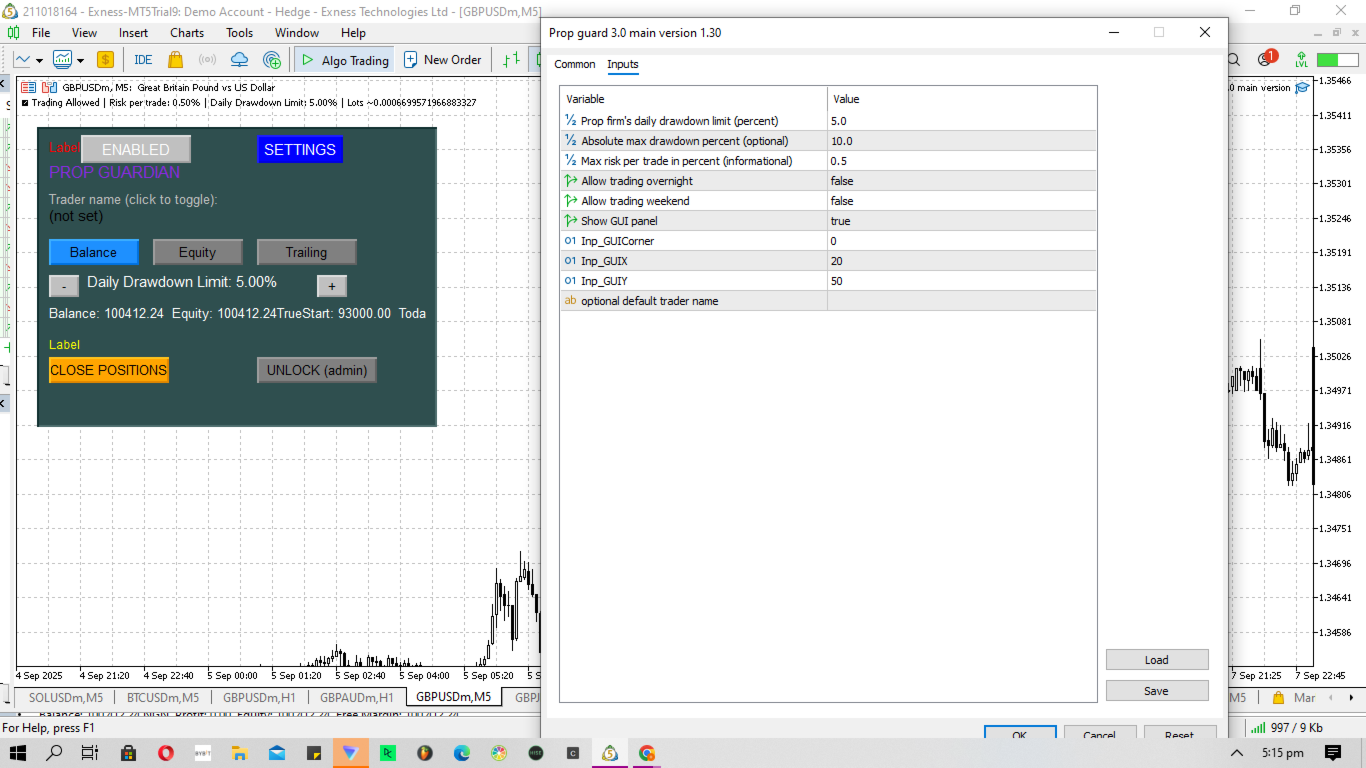
Task: Select the Trailing mode button
Action: point(307,252)
